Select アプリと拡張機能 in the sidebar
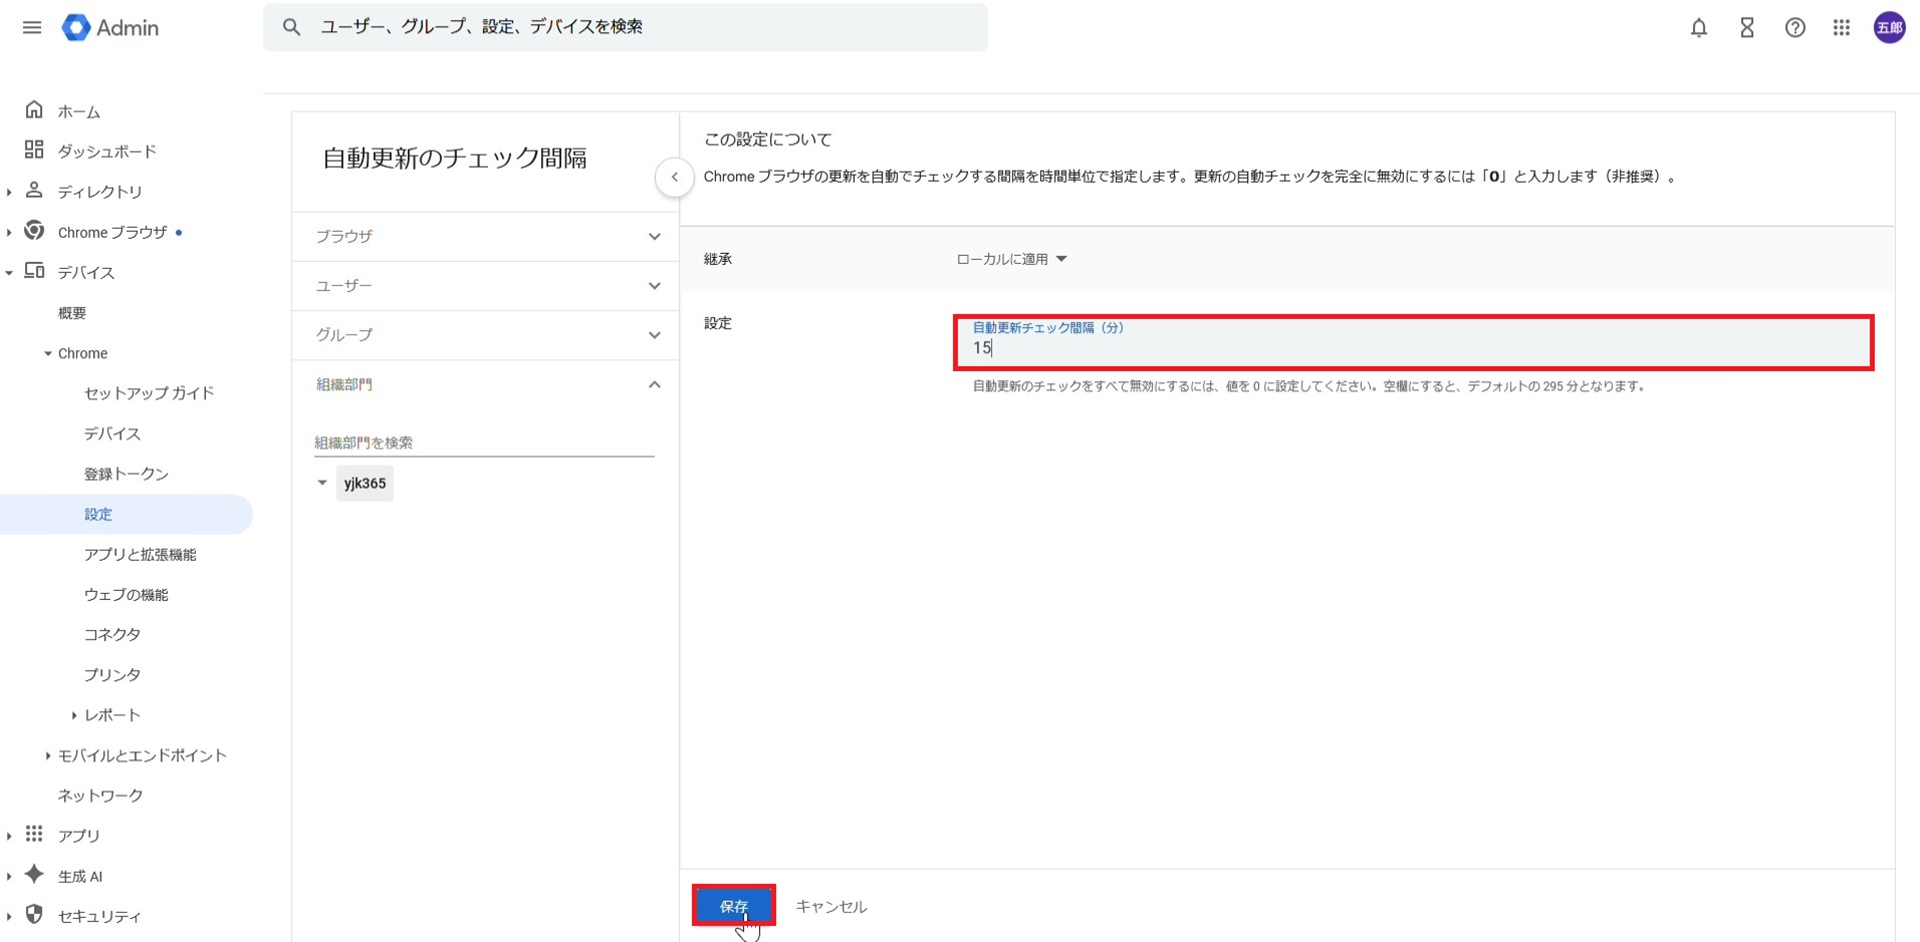The width and height of the screenshot is (1920, 942). coord(140,554)
